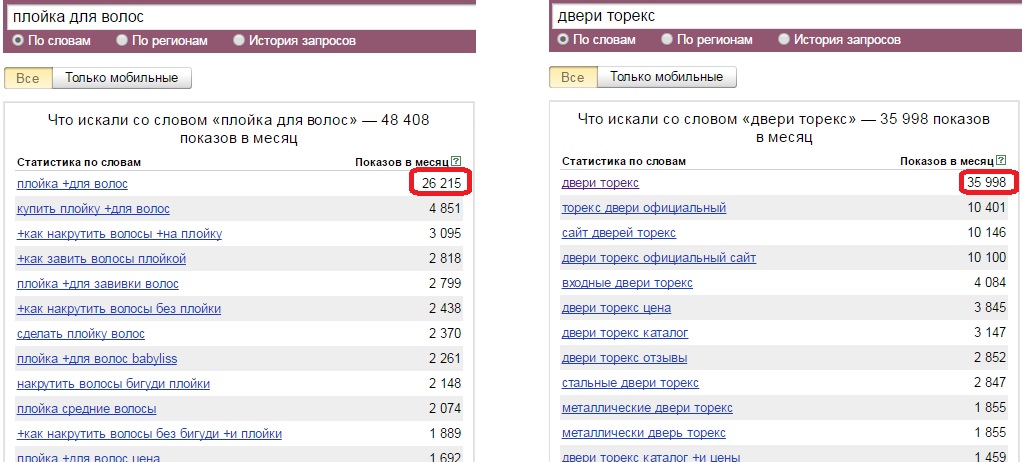This screenshot has height=462, width=1023.
Task: Open 'двери торекс' link showing 35 998
Action: pos(600,183)
